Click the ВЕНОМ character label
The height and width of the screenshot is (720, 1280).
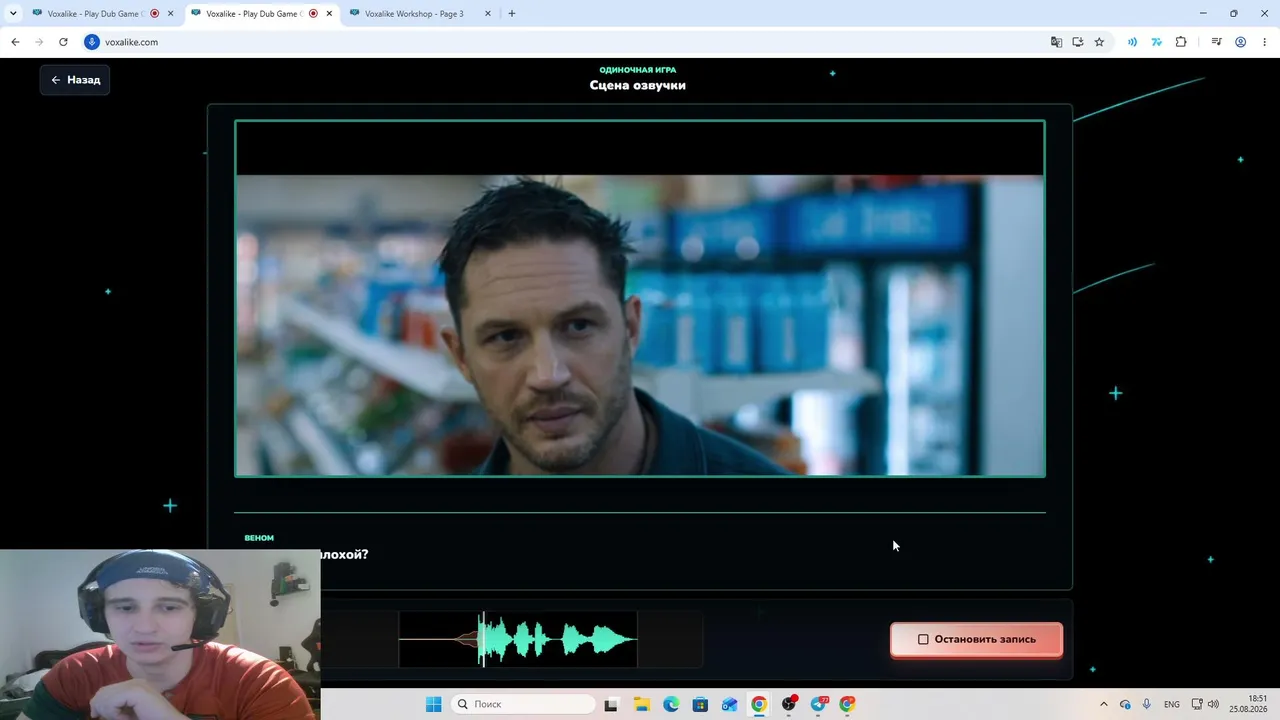tap(259, 538)
